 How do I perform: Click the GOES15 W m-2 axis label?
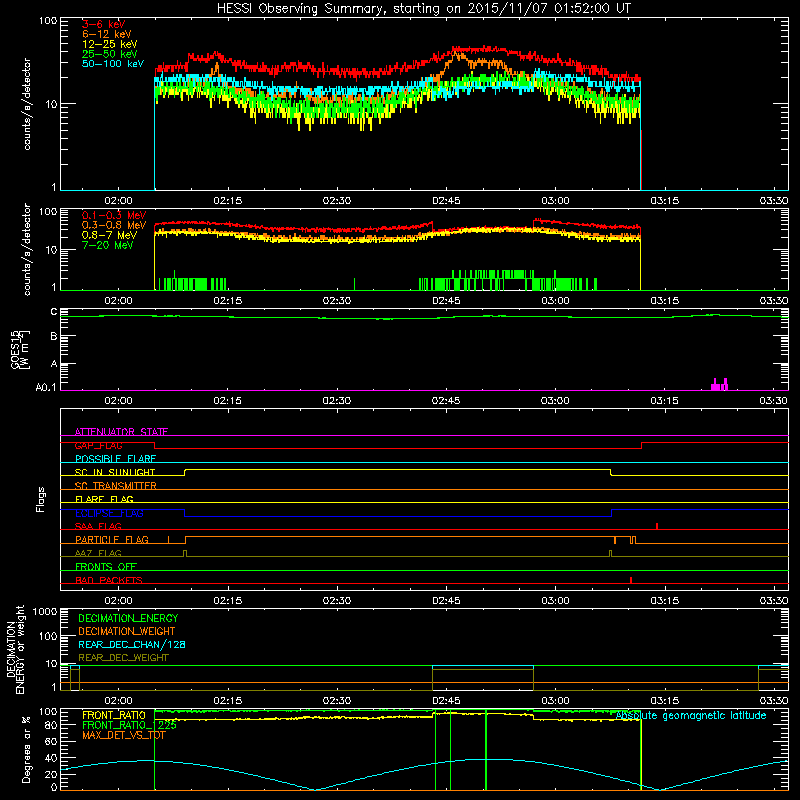point(20,349)
